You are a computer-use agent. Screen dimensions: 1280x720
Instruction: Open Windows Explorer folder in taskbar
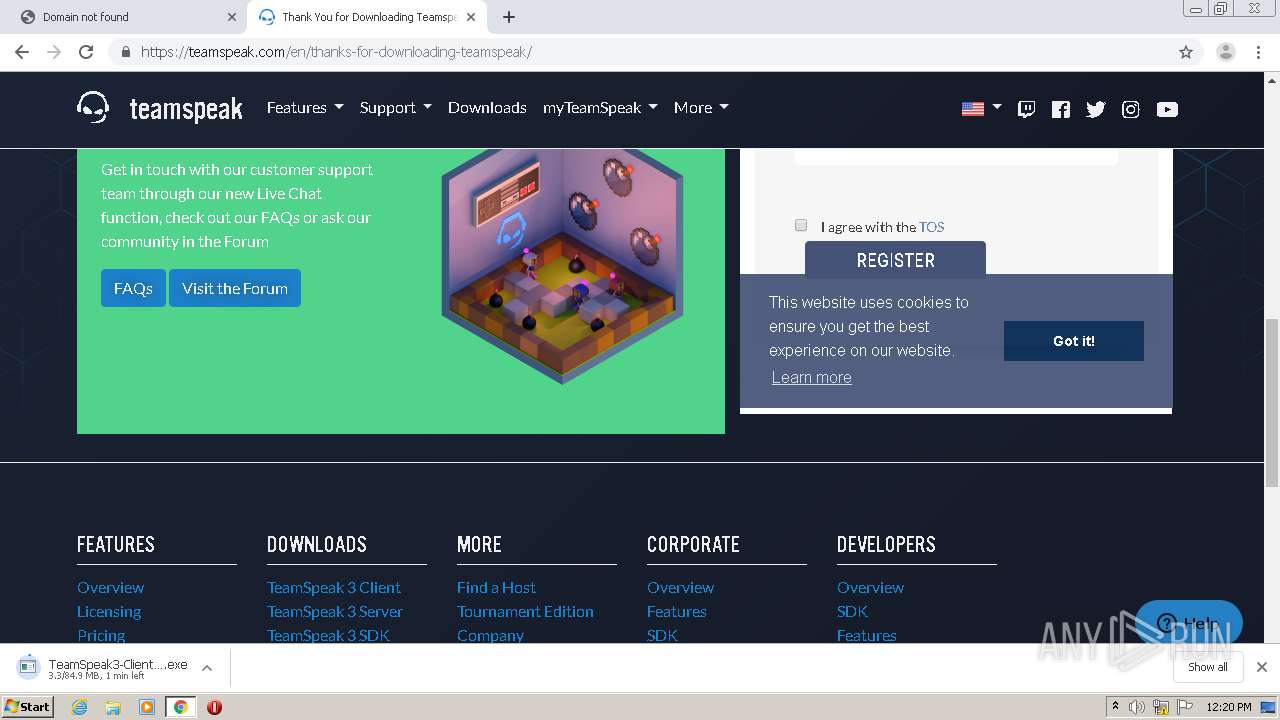pos(113,707)
